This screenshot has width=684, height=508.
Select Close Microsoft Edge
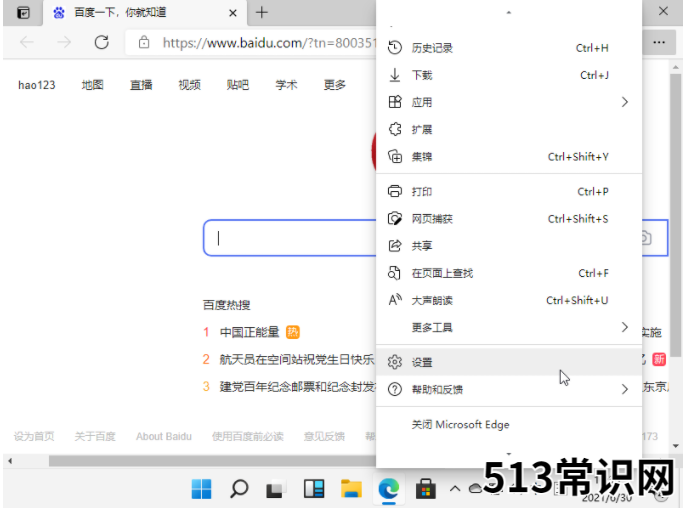pyautogui.click(x=509, y=424)
